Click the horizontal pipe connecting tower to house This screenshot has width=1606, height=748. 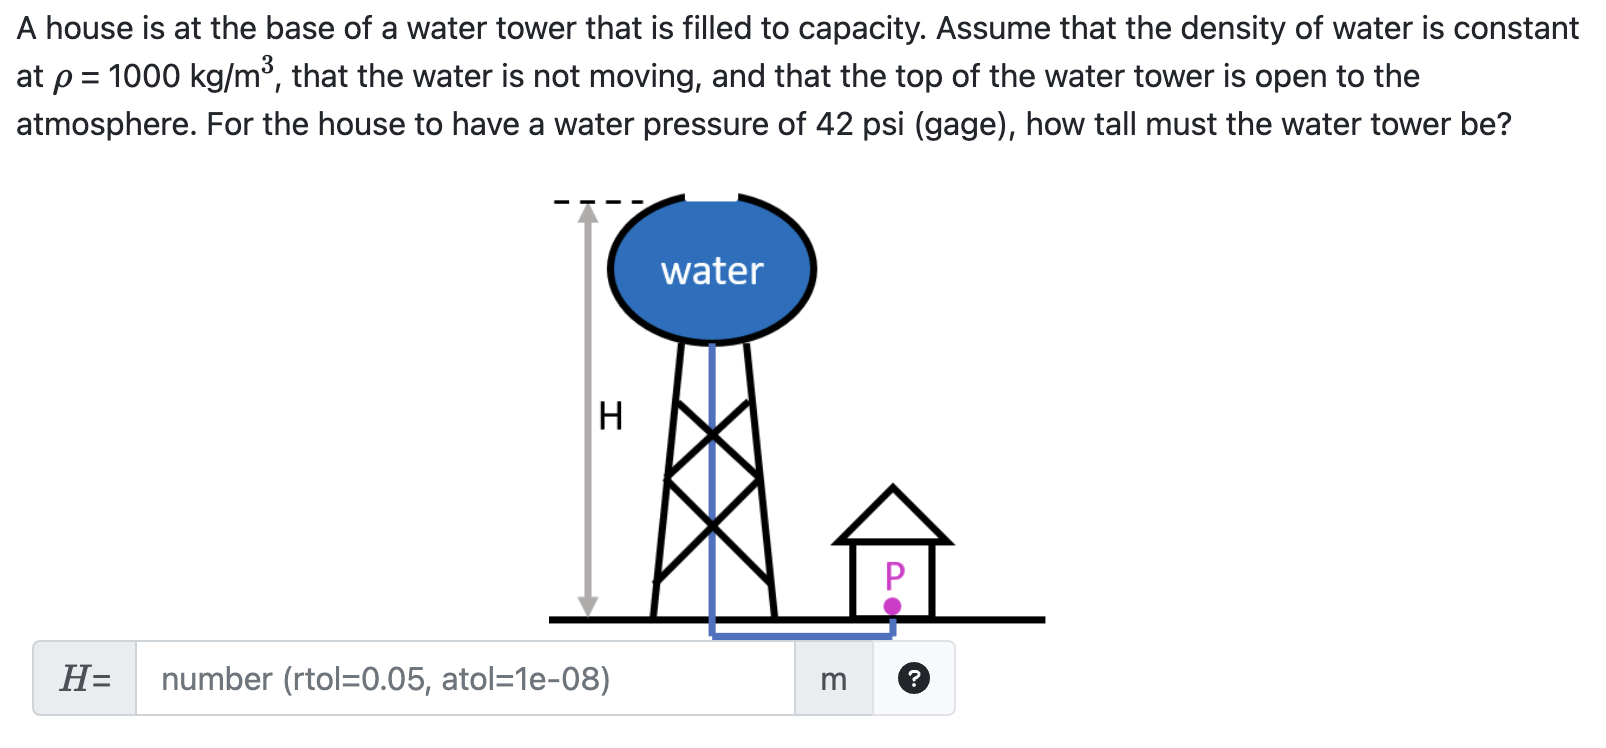coord(800,637)
